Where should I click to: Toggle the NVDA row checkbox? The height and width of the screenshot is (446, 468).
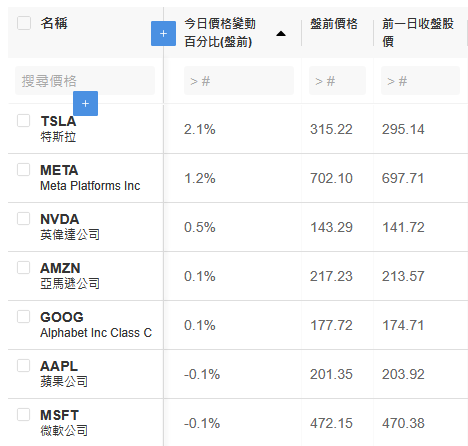[x=23, y=218]
